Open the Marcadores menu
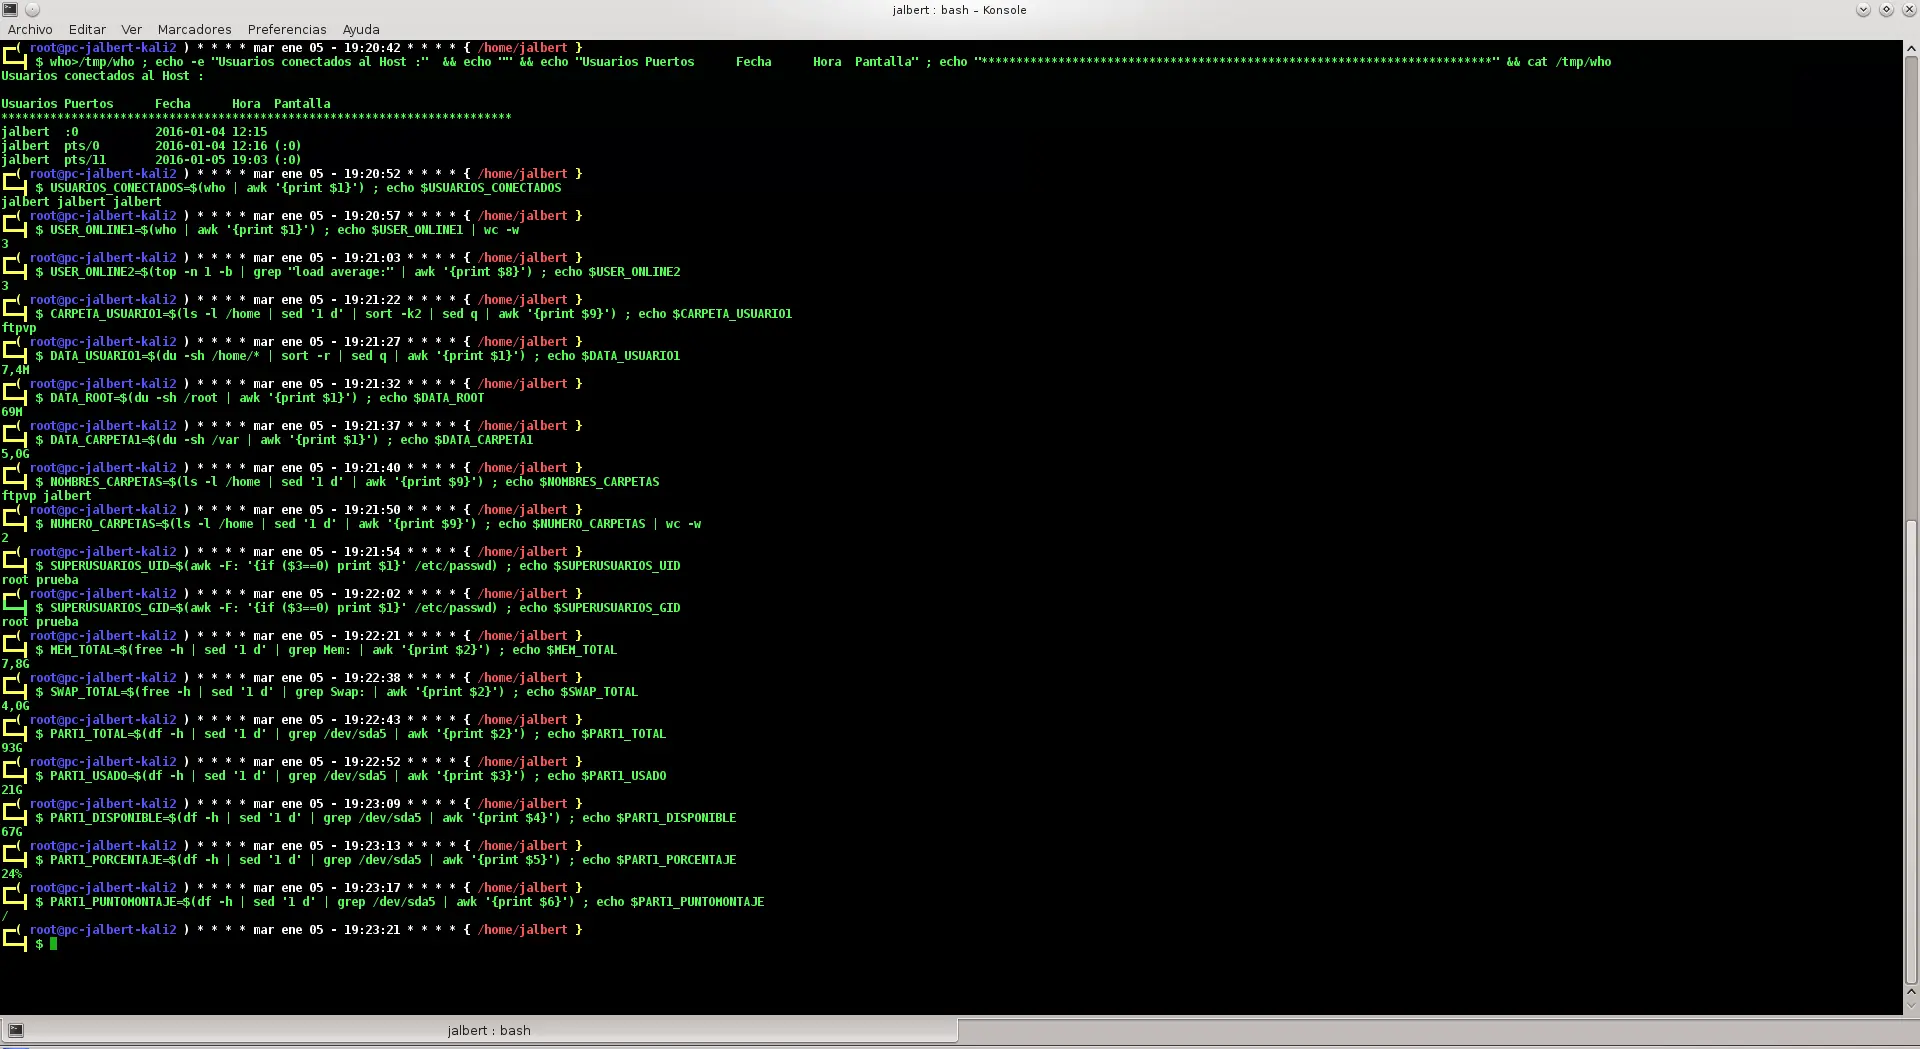Viewport: 1920px width, 1049px height. [194, 29]
